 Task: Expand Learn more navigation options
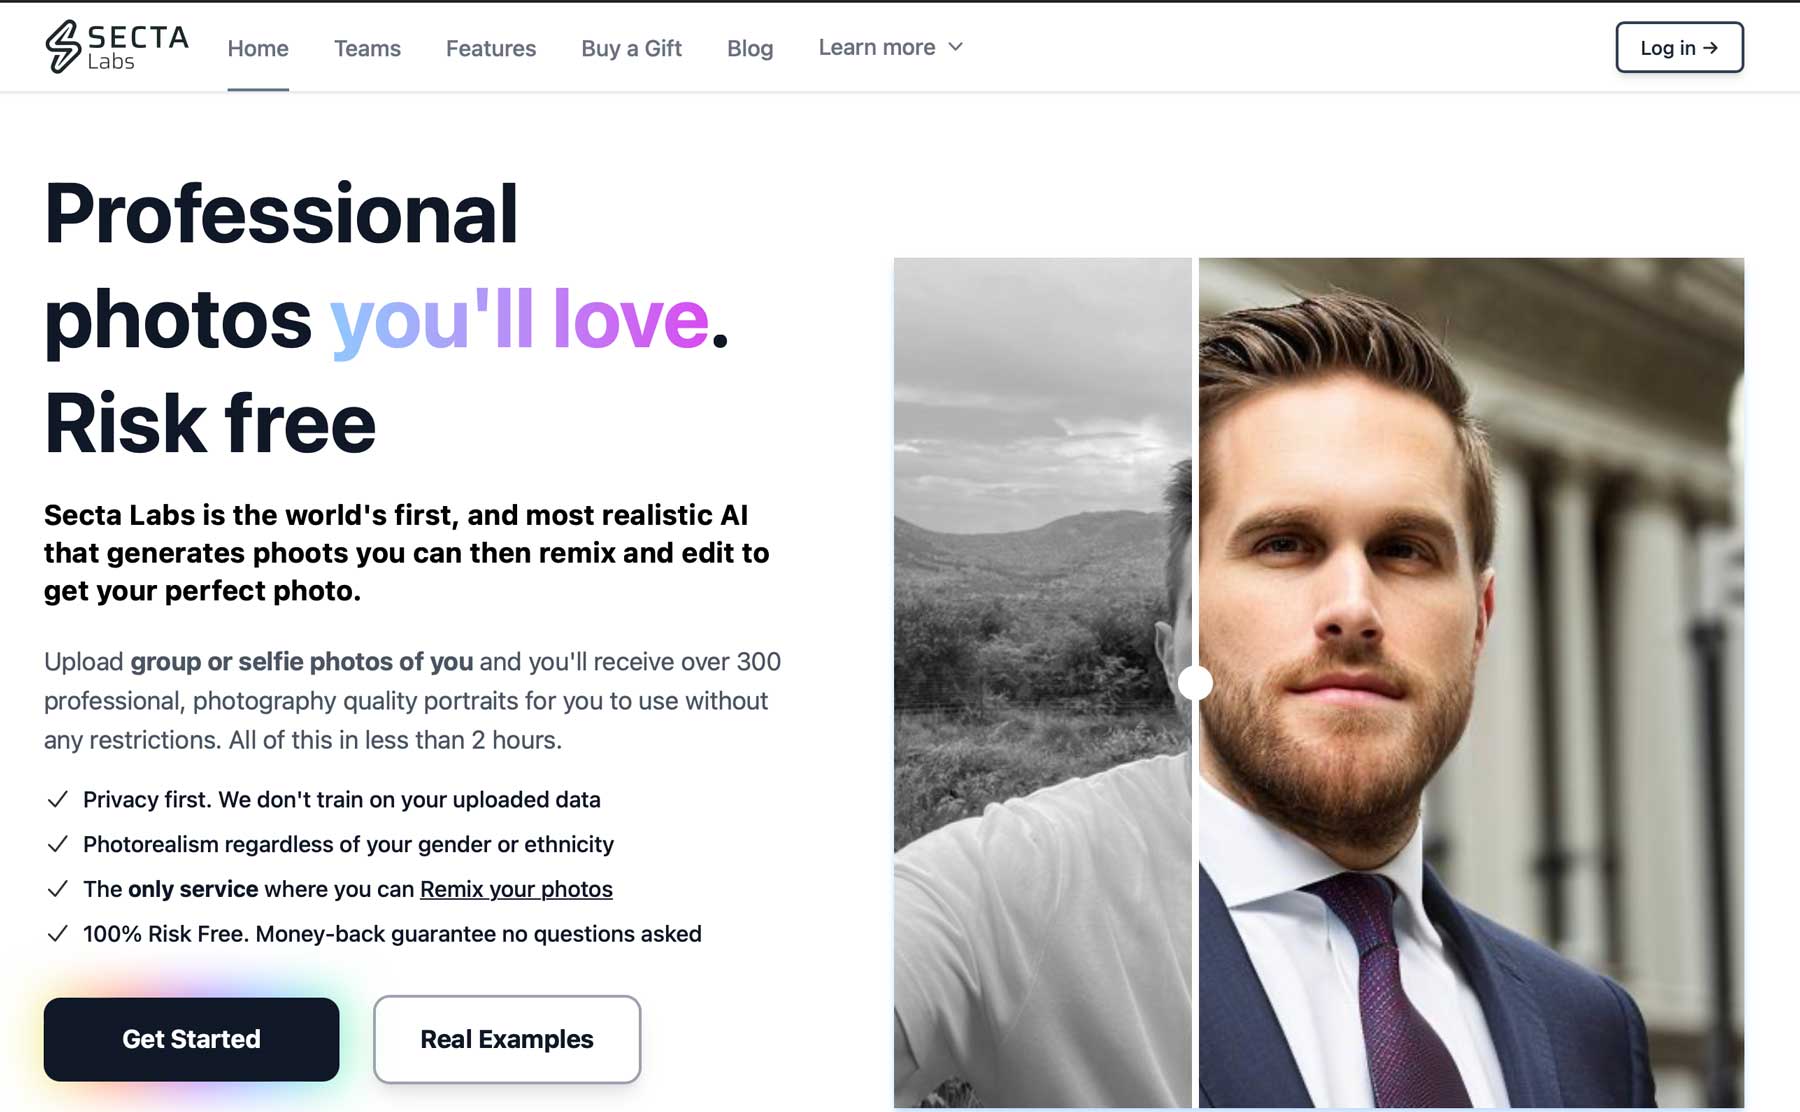[x=889, y=47]
